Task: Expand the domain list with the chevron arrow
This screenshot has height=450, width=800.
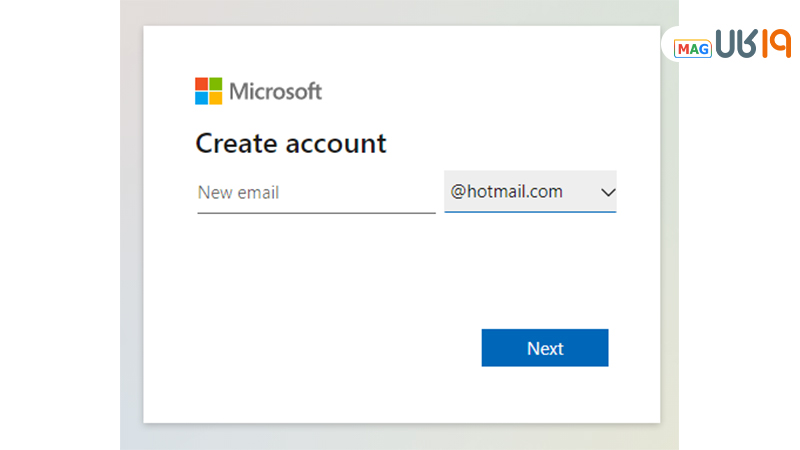Action: click(x=607, y=192)
